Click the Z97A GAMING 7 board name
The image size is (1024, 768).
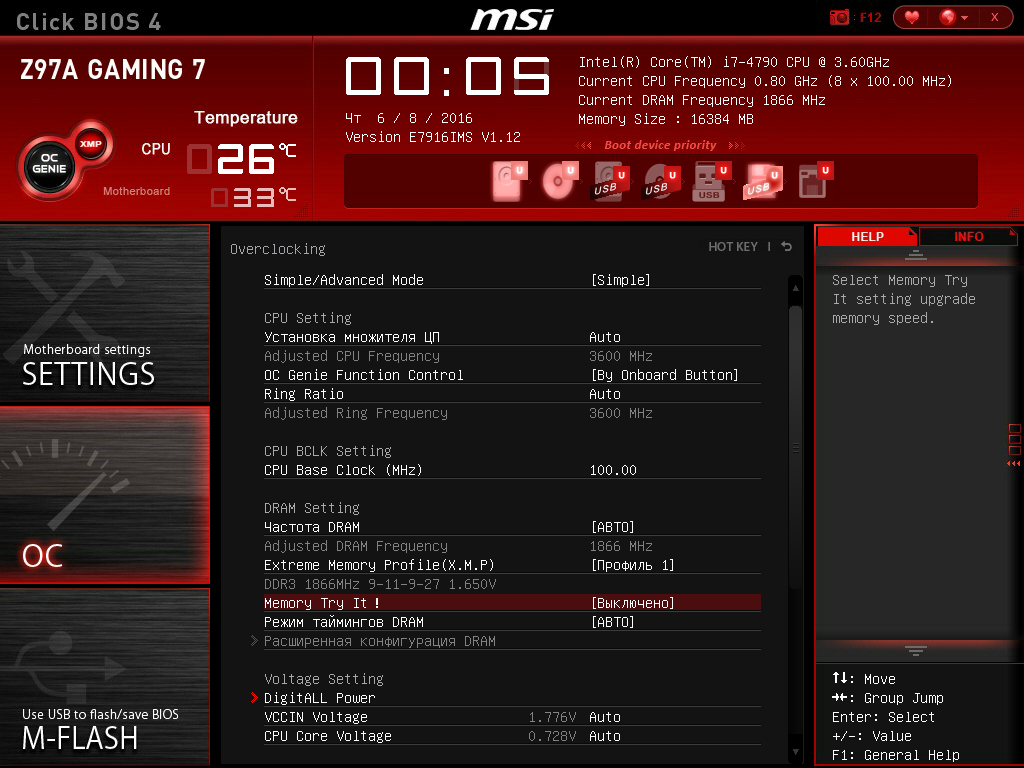[x=112, y=69]
